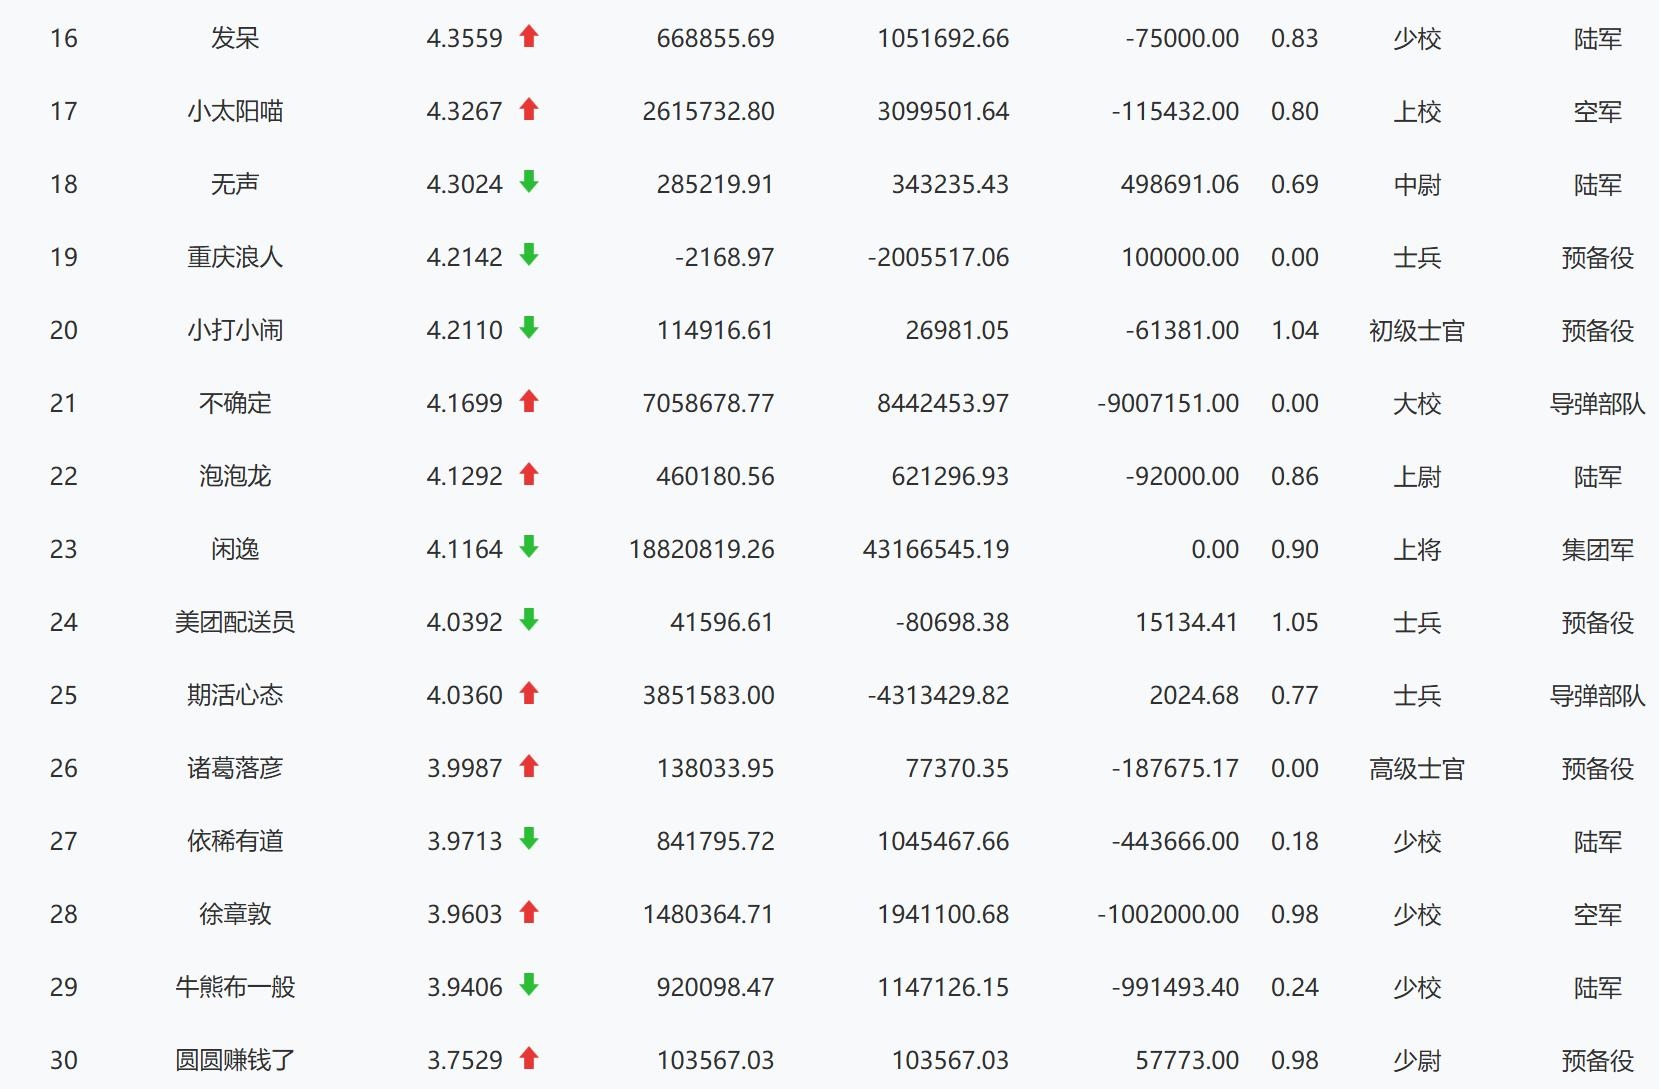Viewport: 1659px width, 1089px height.
Task: Click the green down arrow beside 4.3024
Action: point(529,182)
